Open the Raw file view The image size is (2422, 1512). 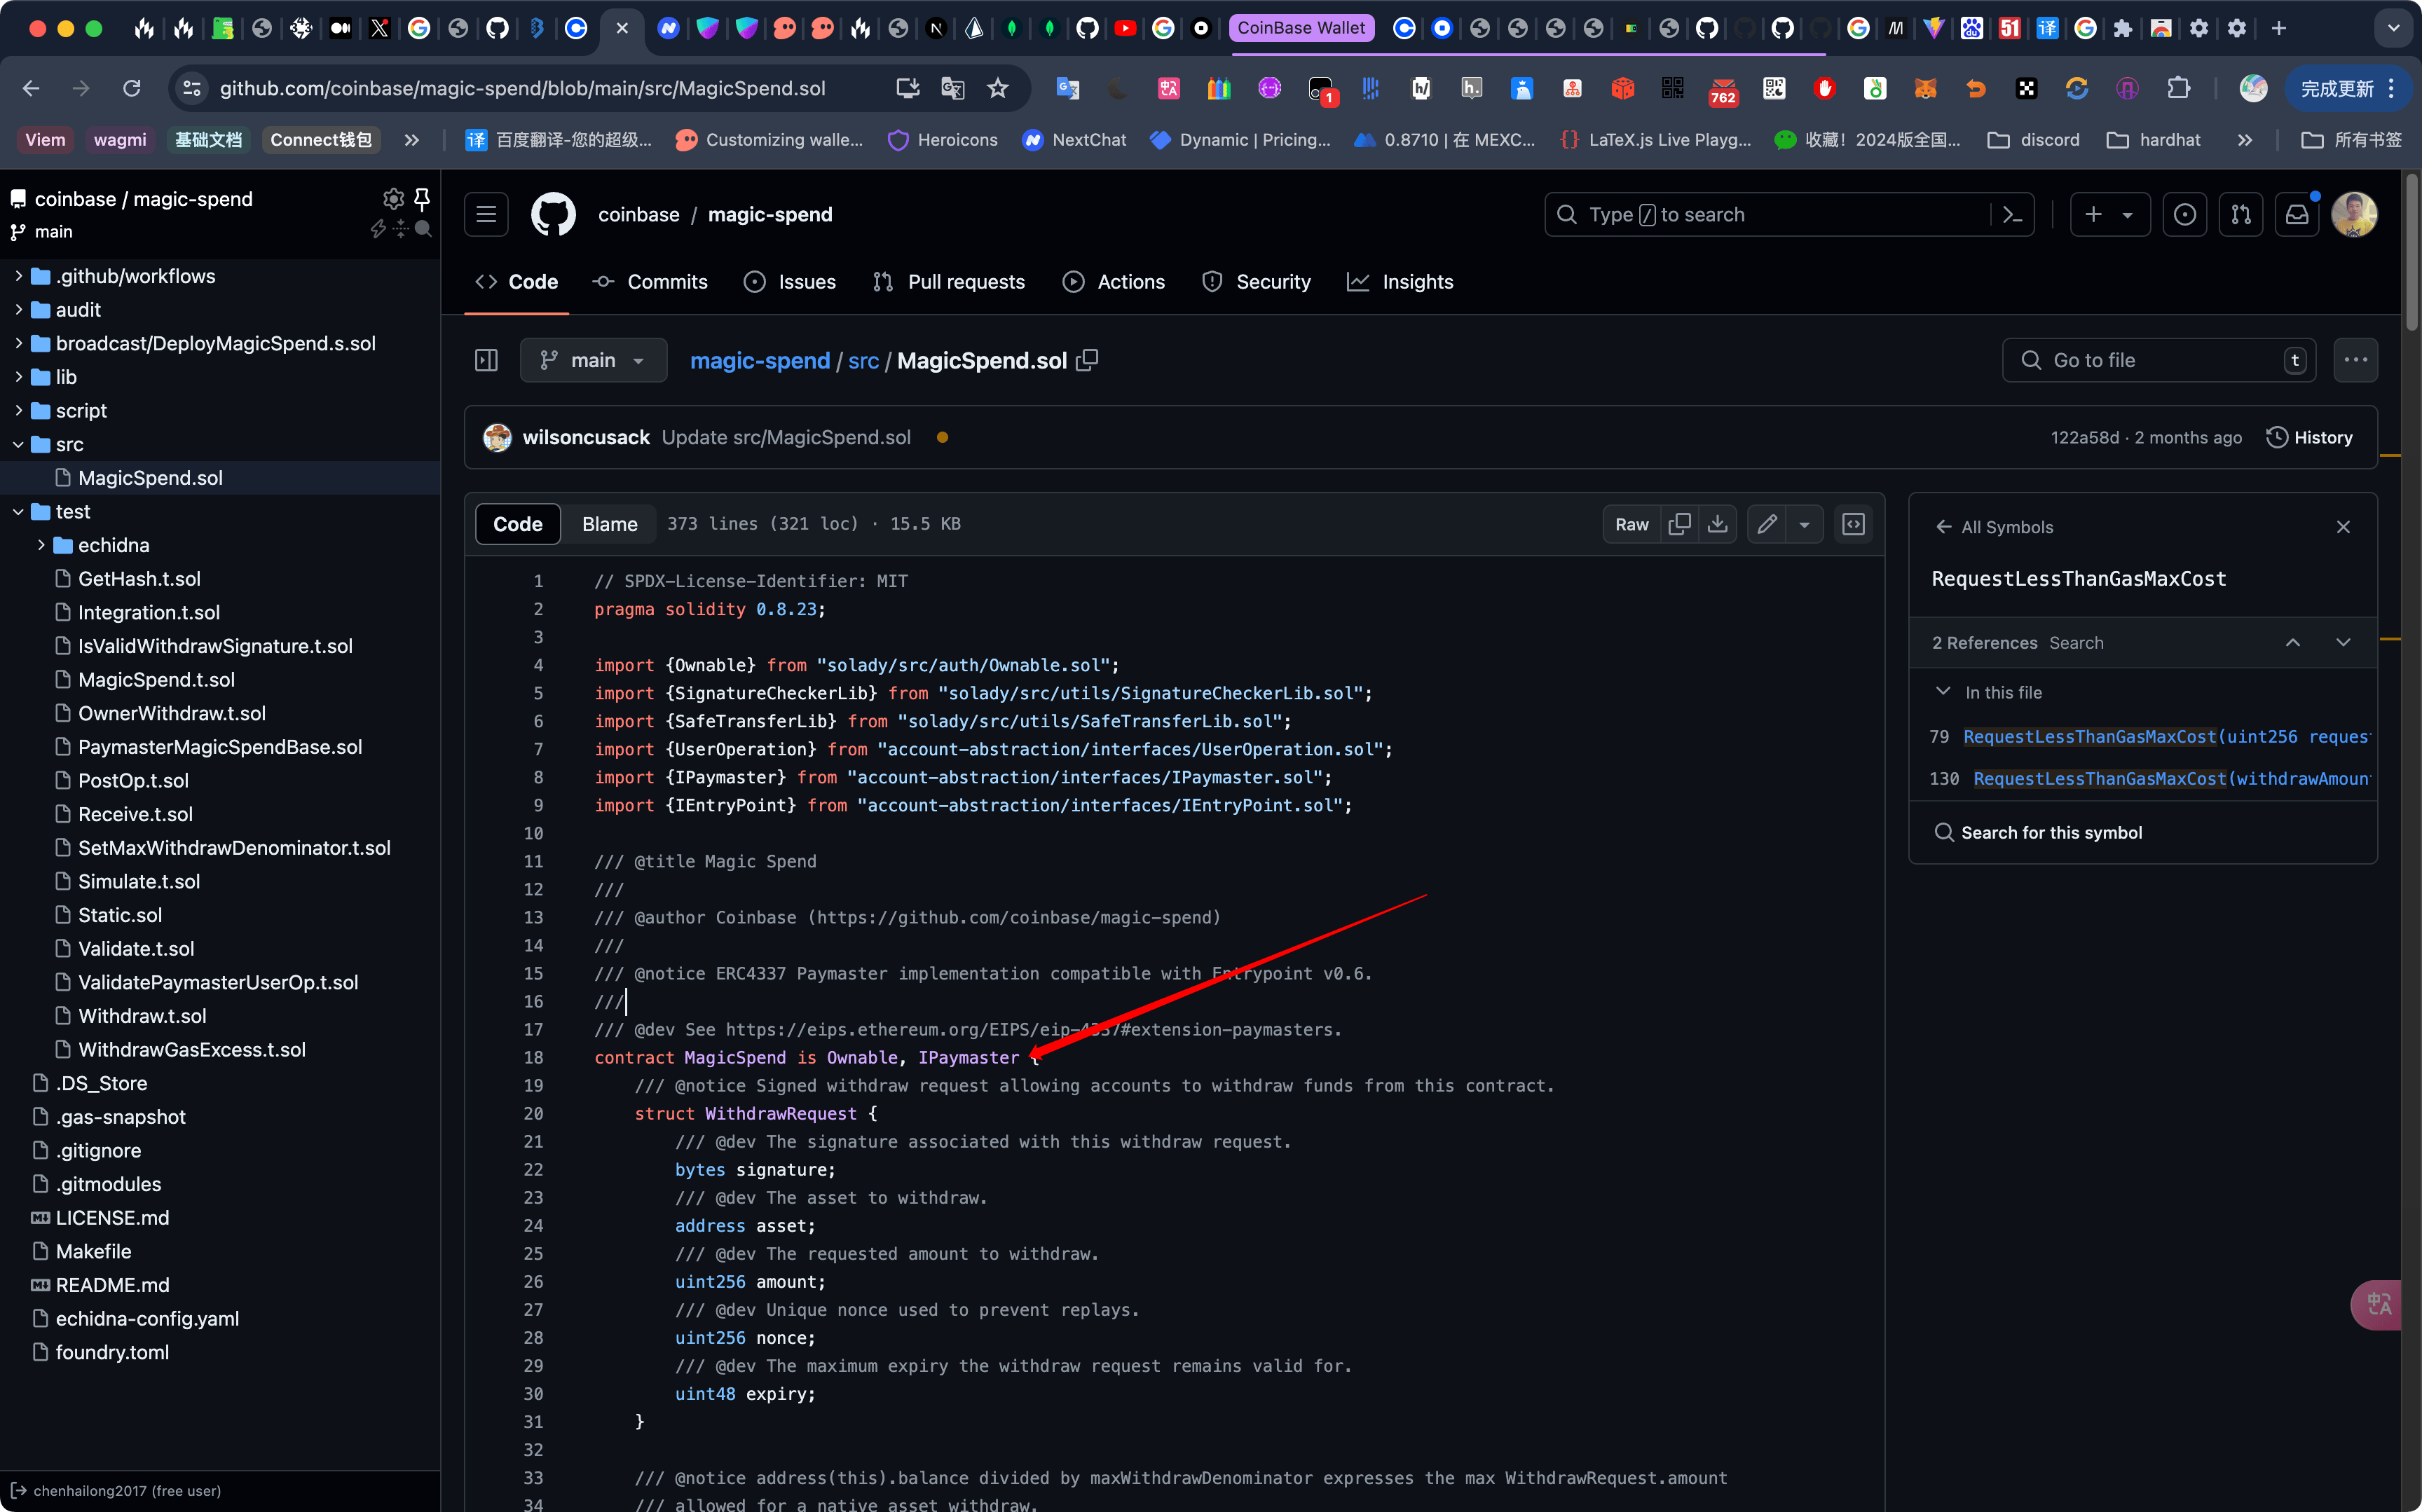1631,524
